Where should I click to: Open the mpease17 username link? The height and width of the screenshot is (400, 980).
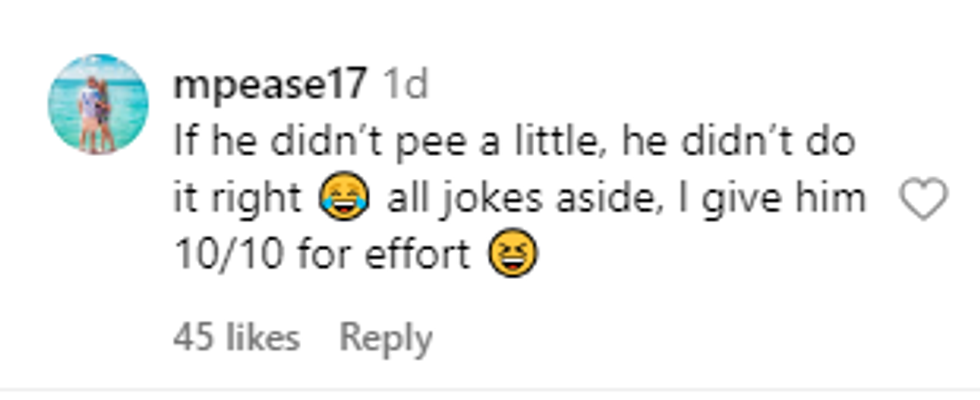(269, 86)
